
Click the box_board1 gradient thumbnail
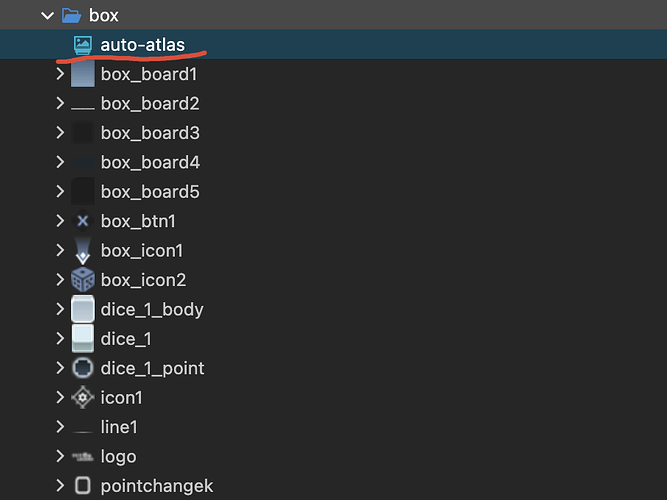tap(83, 74)
